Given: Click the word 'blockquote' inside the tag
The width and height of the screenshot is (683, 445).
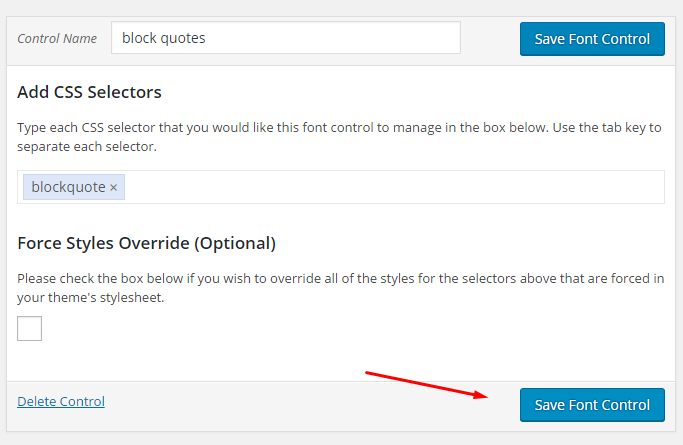Looking at the screenshot, I should pyautogui.click(x=68, y=187).
